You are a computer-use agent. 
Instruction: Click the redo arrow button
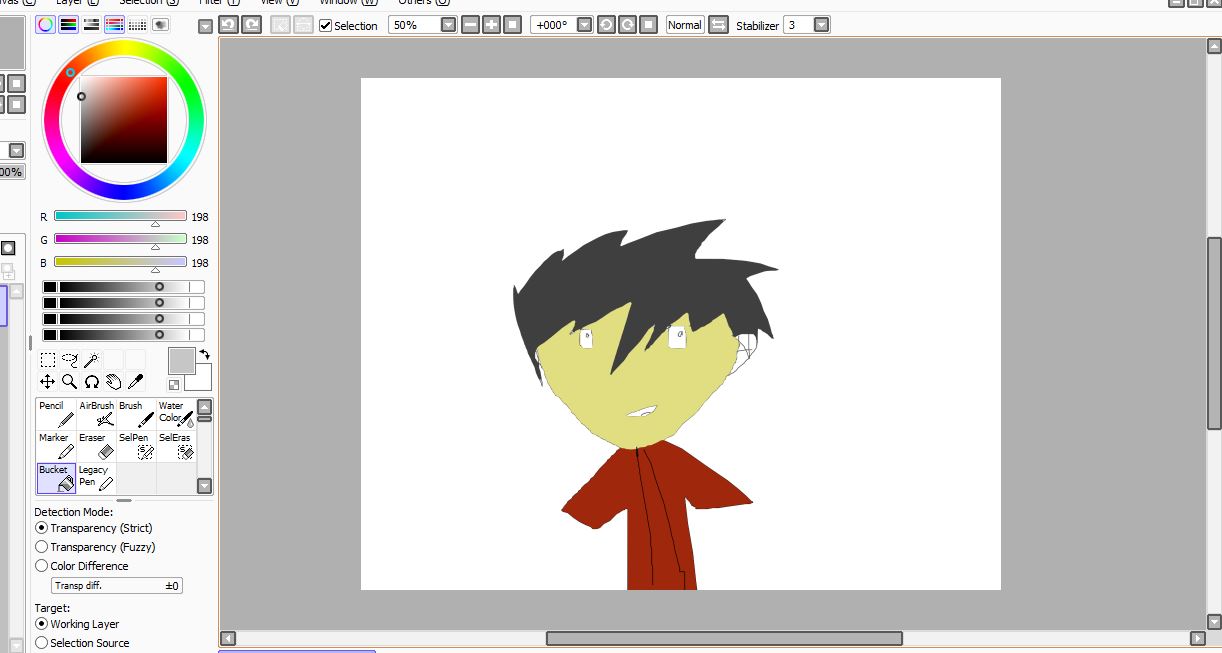[x=252, y=25]
